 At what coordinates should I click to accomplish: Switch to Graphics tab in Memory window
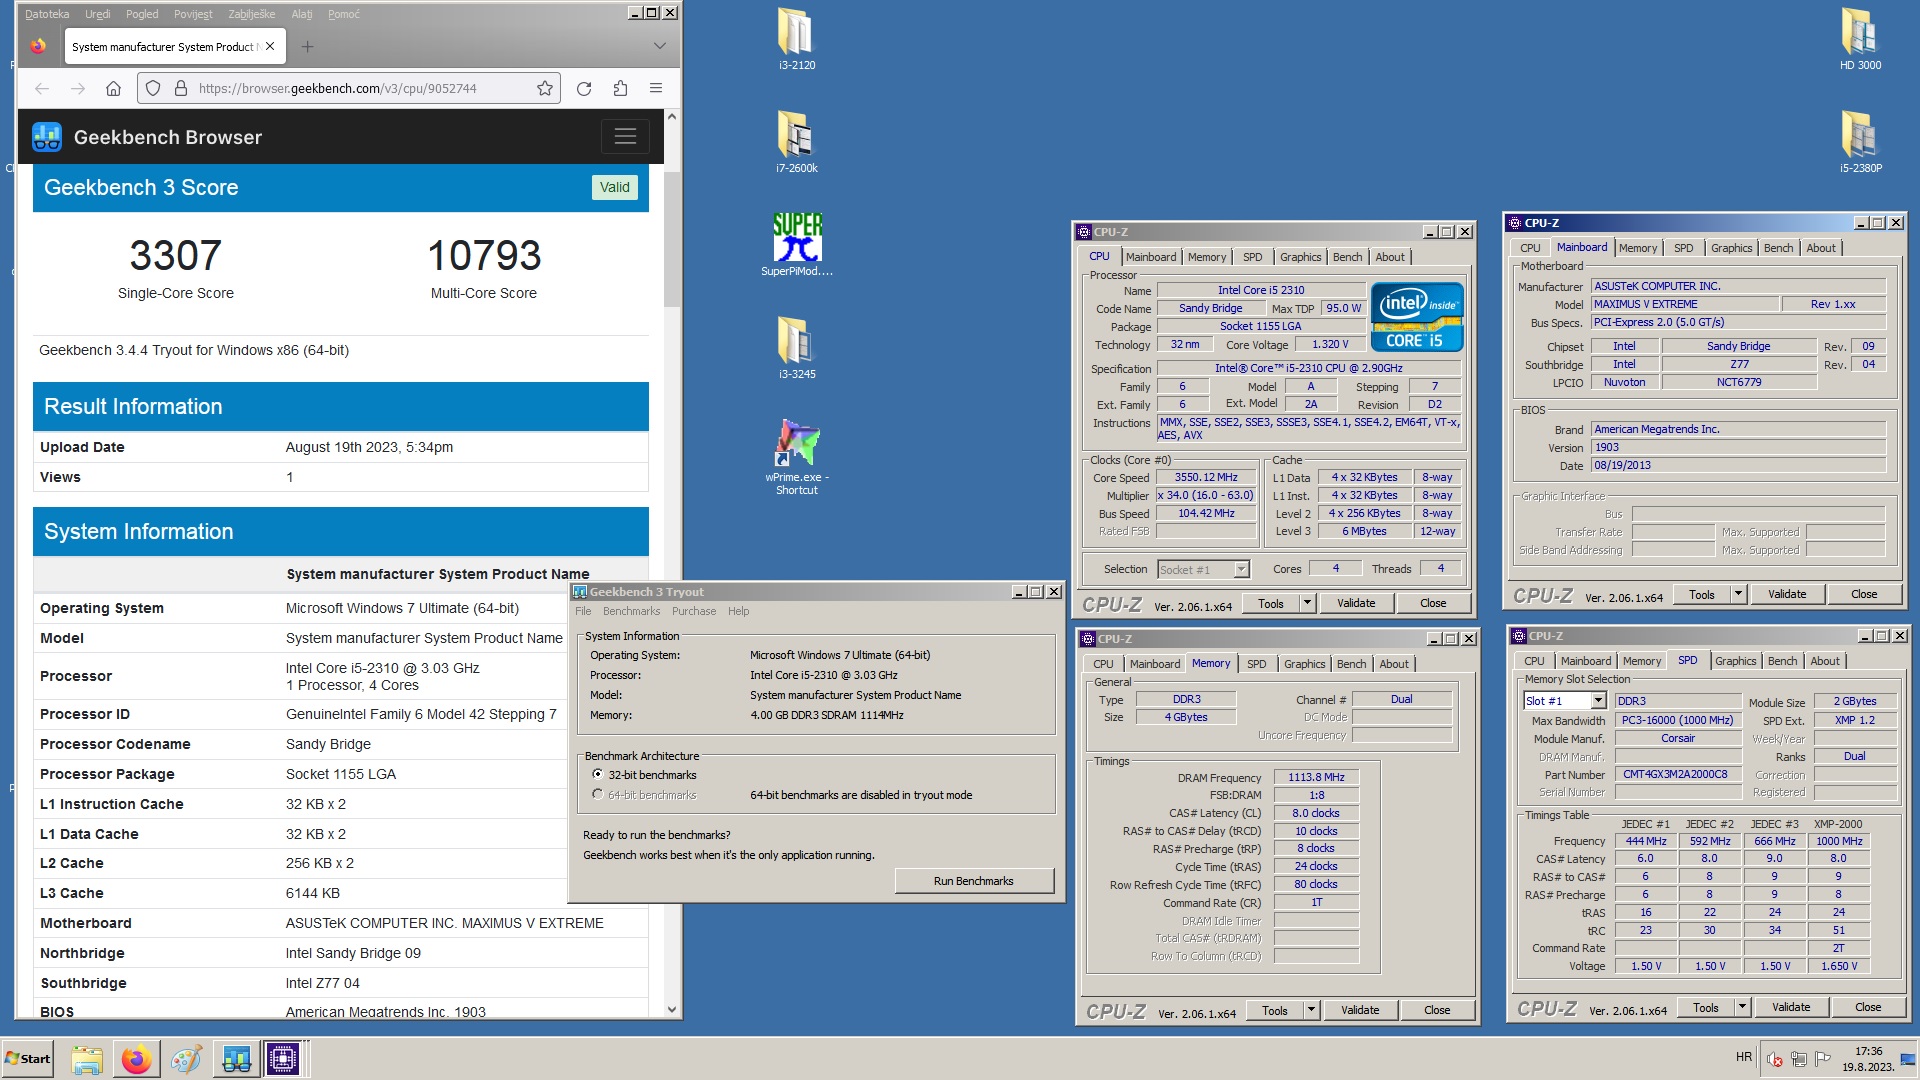click(x=1304, y=664)
